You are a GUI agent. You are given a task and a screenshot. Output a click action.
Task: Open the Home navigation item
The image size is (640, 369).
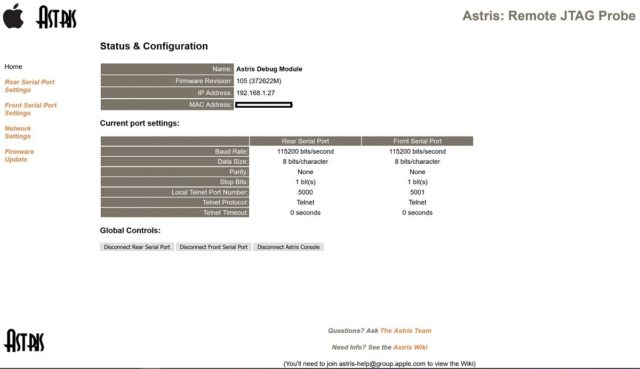[13, 67]
